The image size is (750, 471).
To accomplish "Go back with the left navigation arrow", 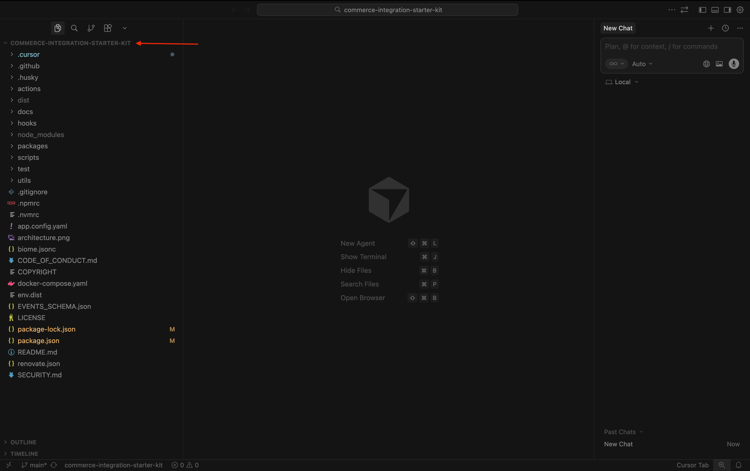I will coord(234,10).
